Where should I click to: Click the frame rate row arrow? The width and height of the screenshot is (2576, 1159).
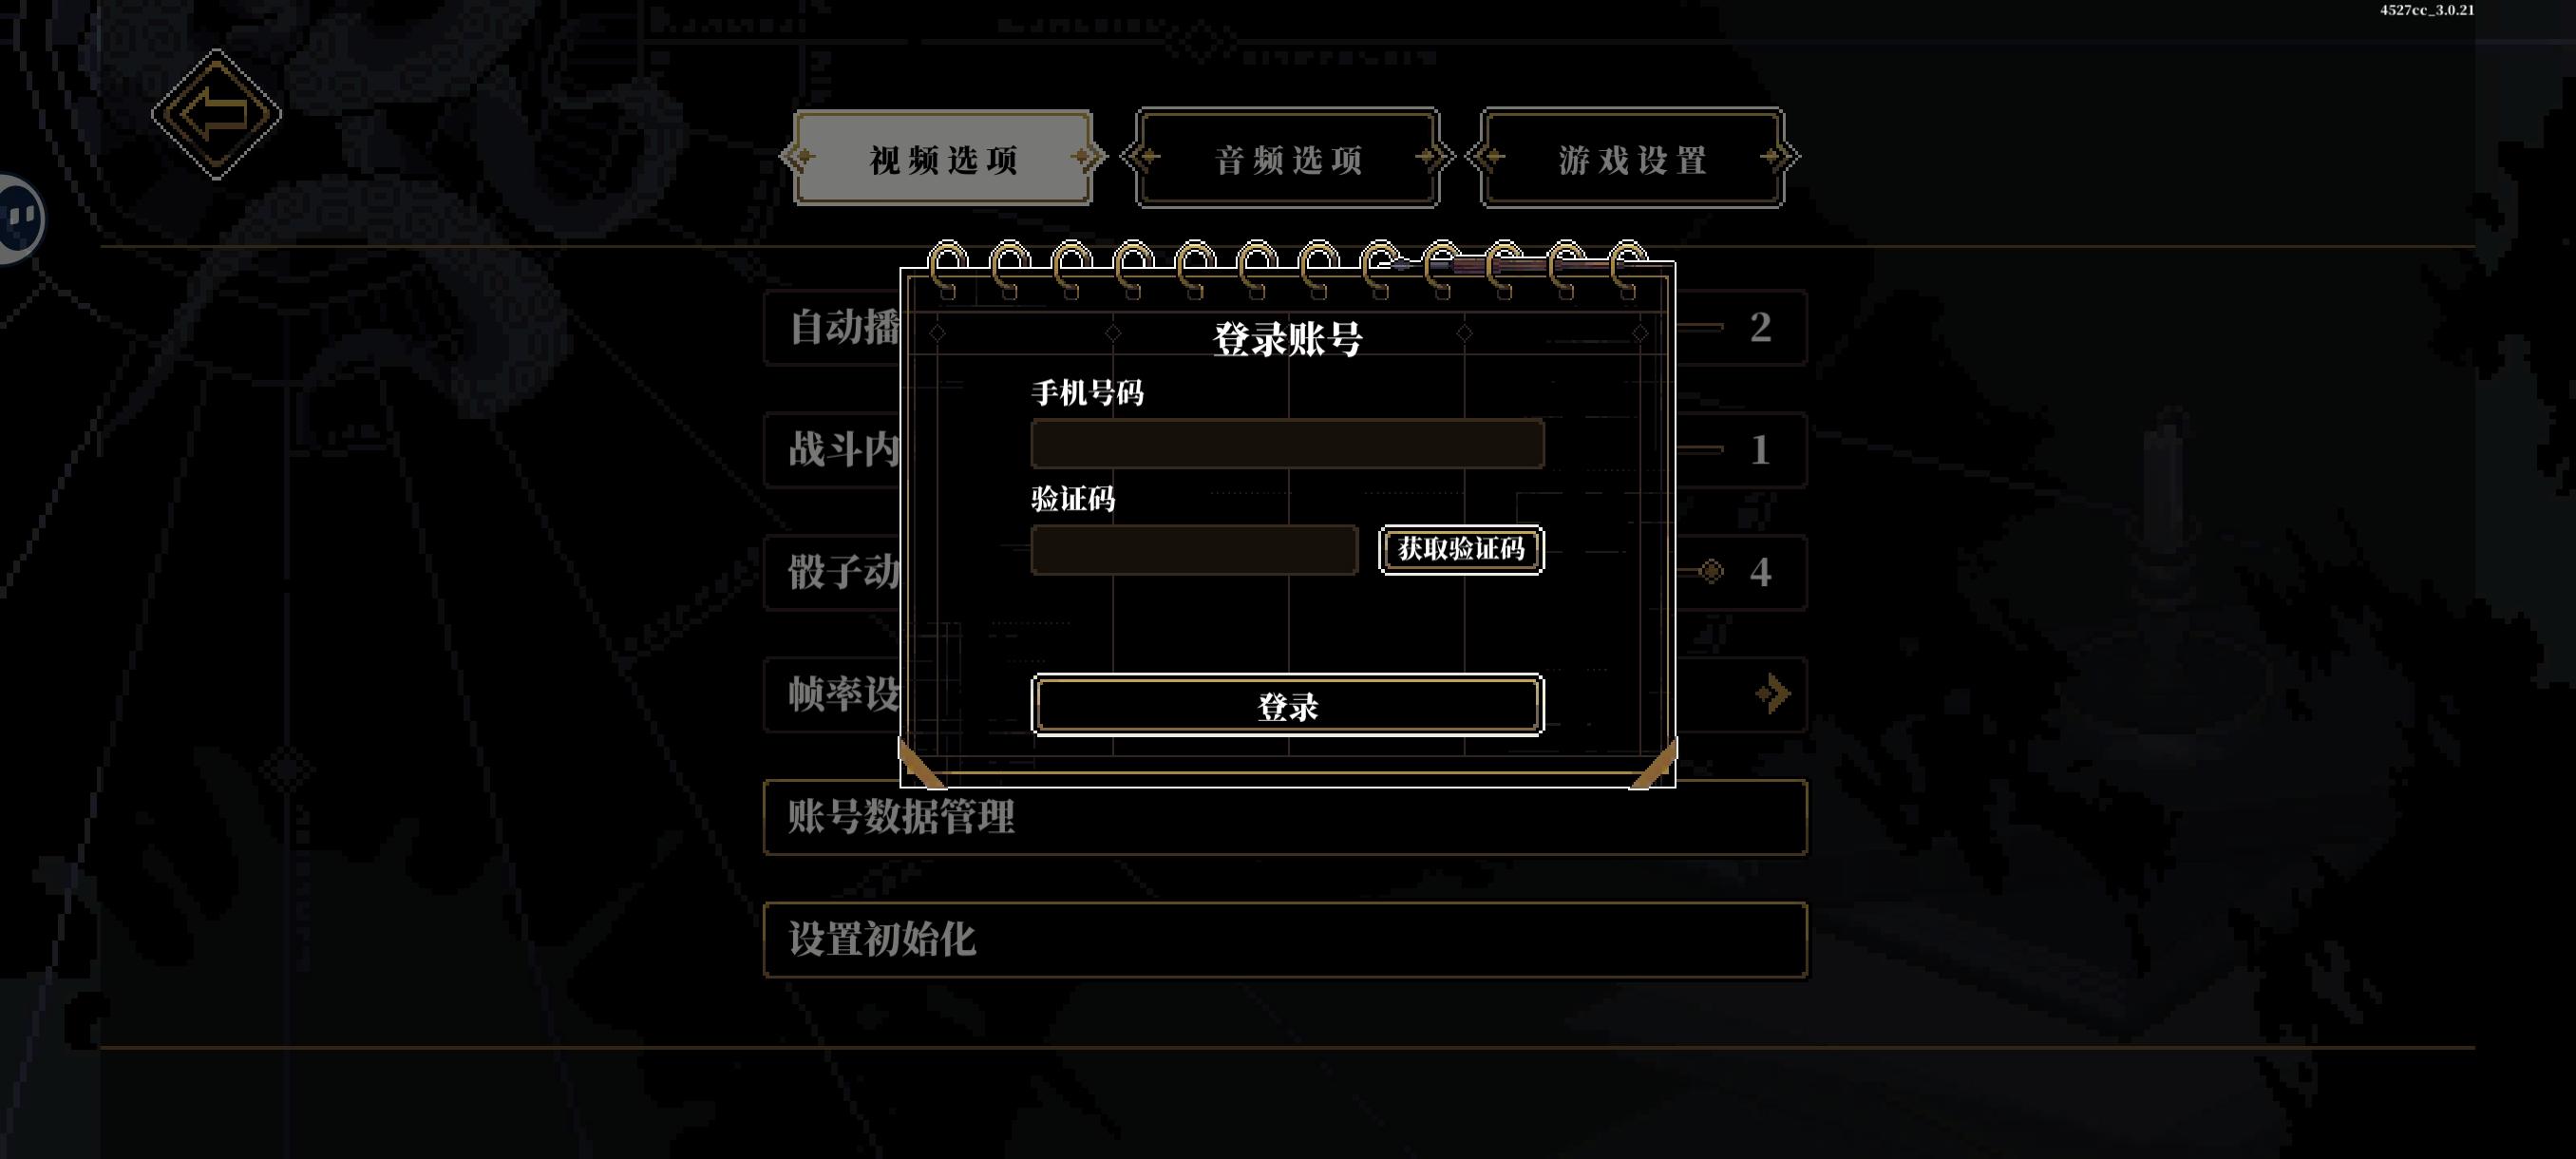1772,693
